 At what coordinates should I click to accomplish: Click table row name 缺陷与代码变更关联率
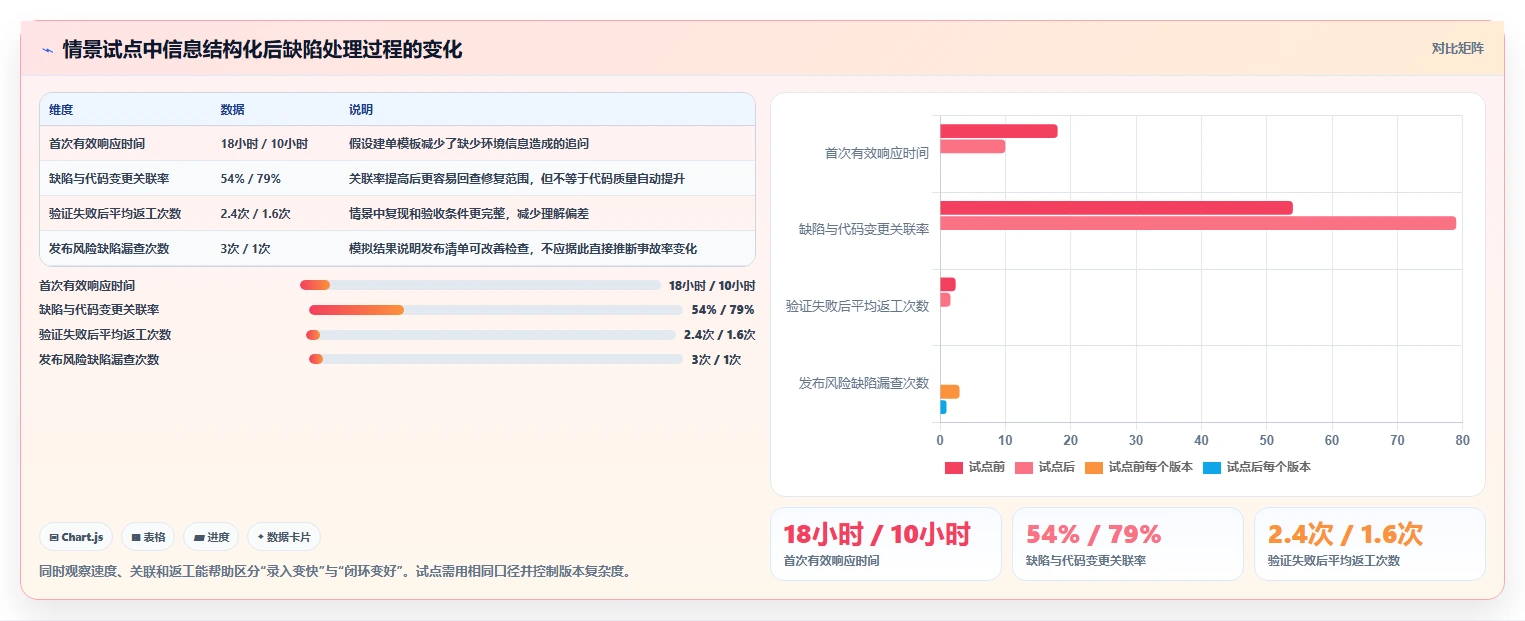tap(109, 179)
